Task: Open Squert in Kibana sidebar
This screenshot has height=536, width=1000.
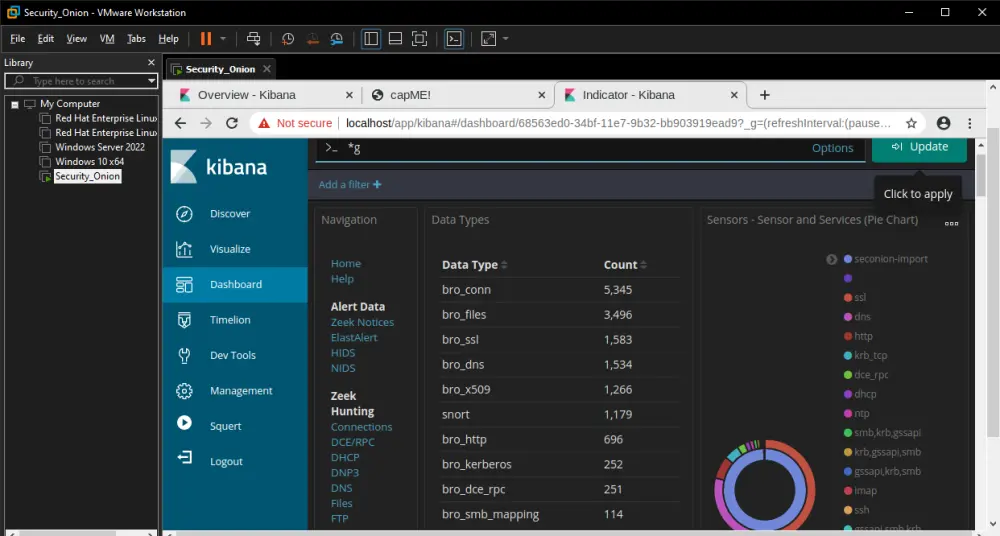Action: pos(235,426)
